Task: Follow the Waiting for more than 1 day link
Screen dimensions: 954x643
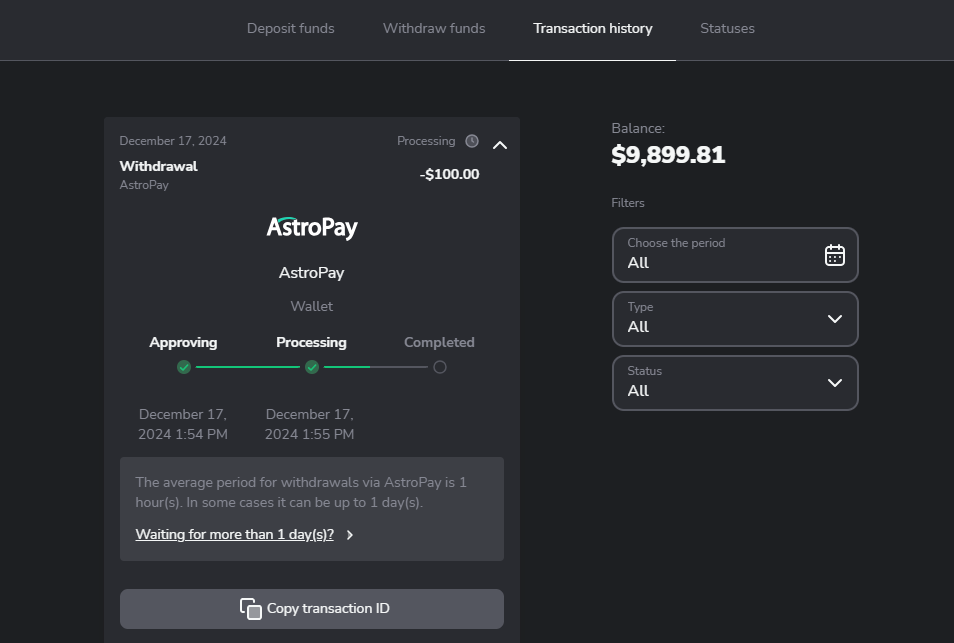Action: [x=235, y=535]
